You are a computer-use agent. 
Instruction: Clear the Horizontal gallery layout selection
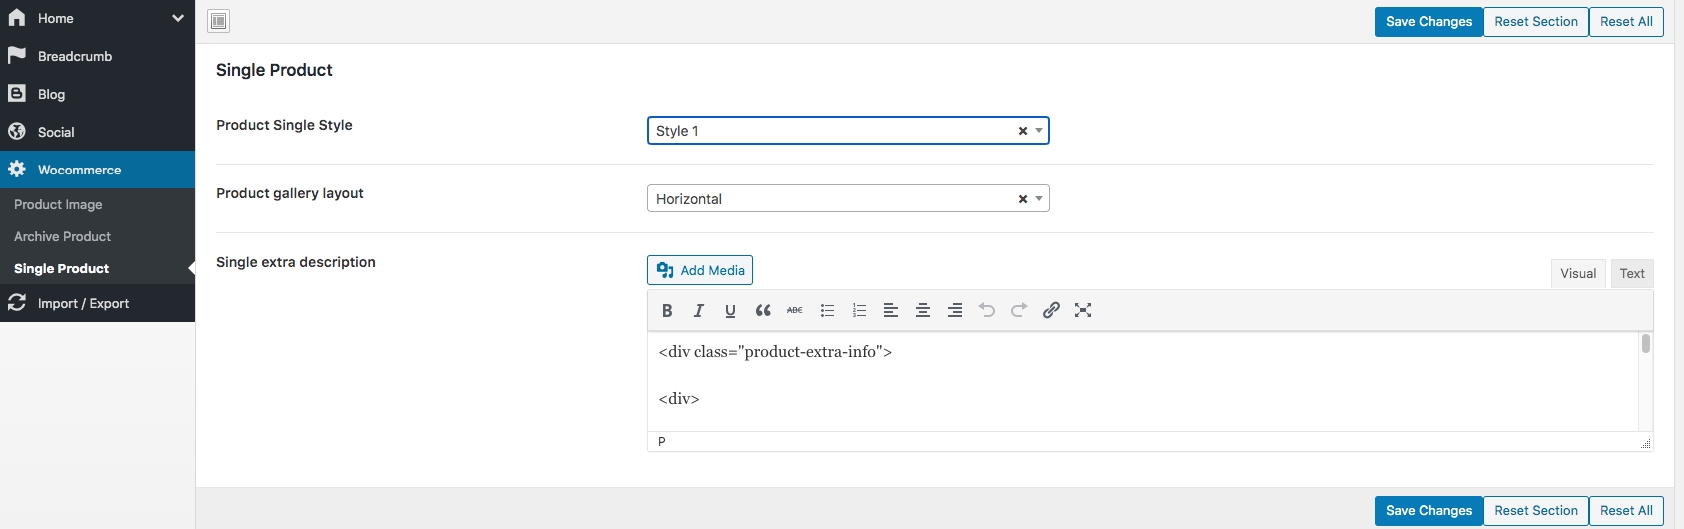point(1023,199)
